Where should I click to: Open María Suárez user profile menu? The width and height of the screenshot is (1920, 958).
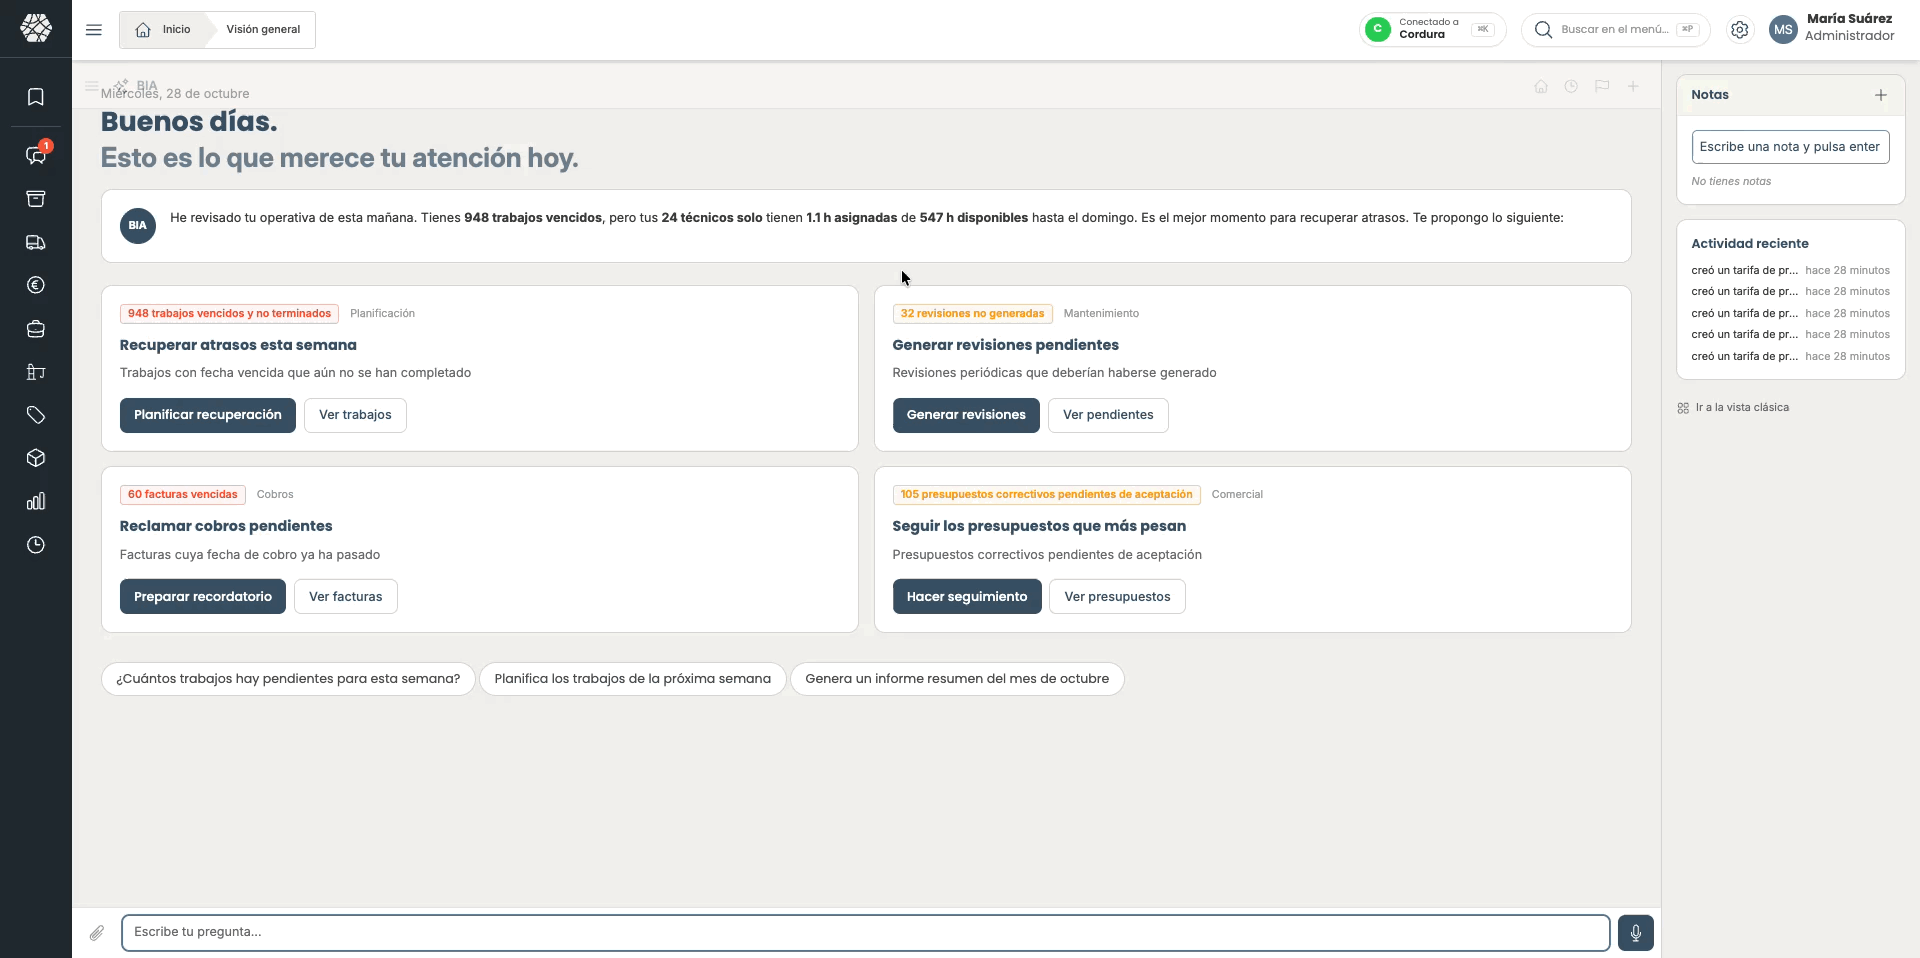[1832, 28]
